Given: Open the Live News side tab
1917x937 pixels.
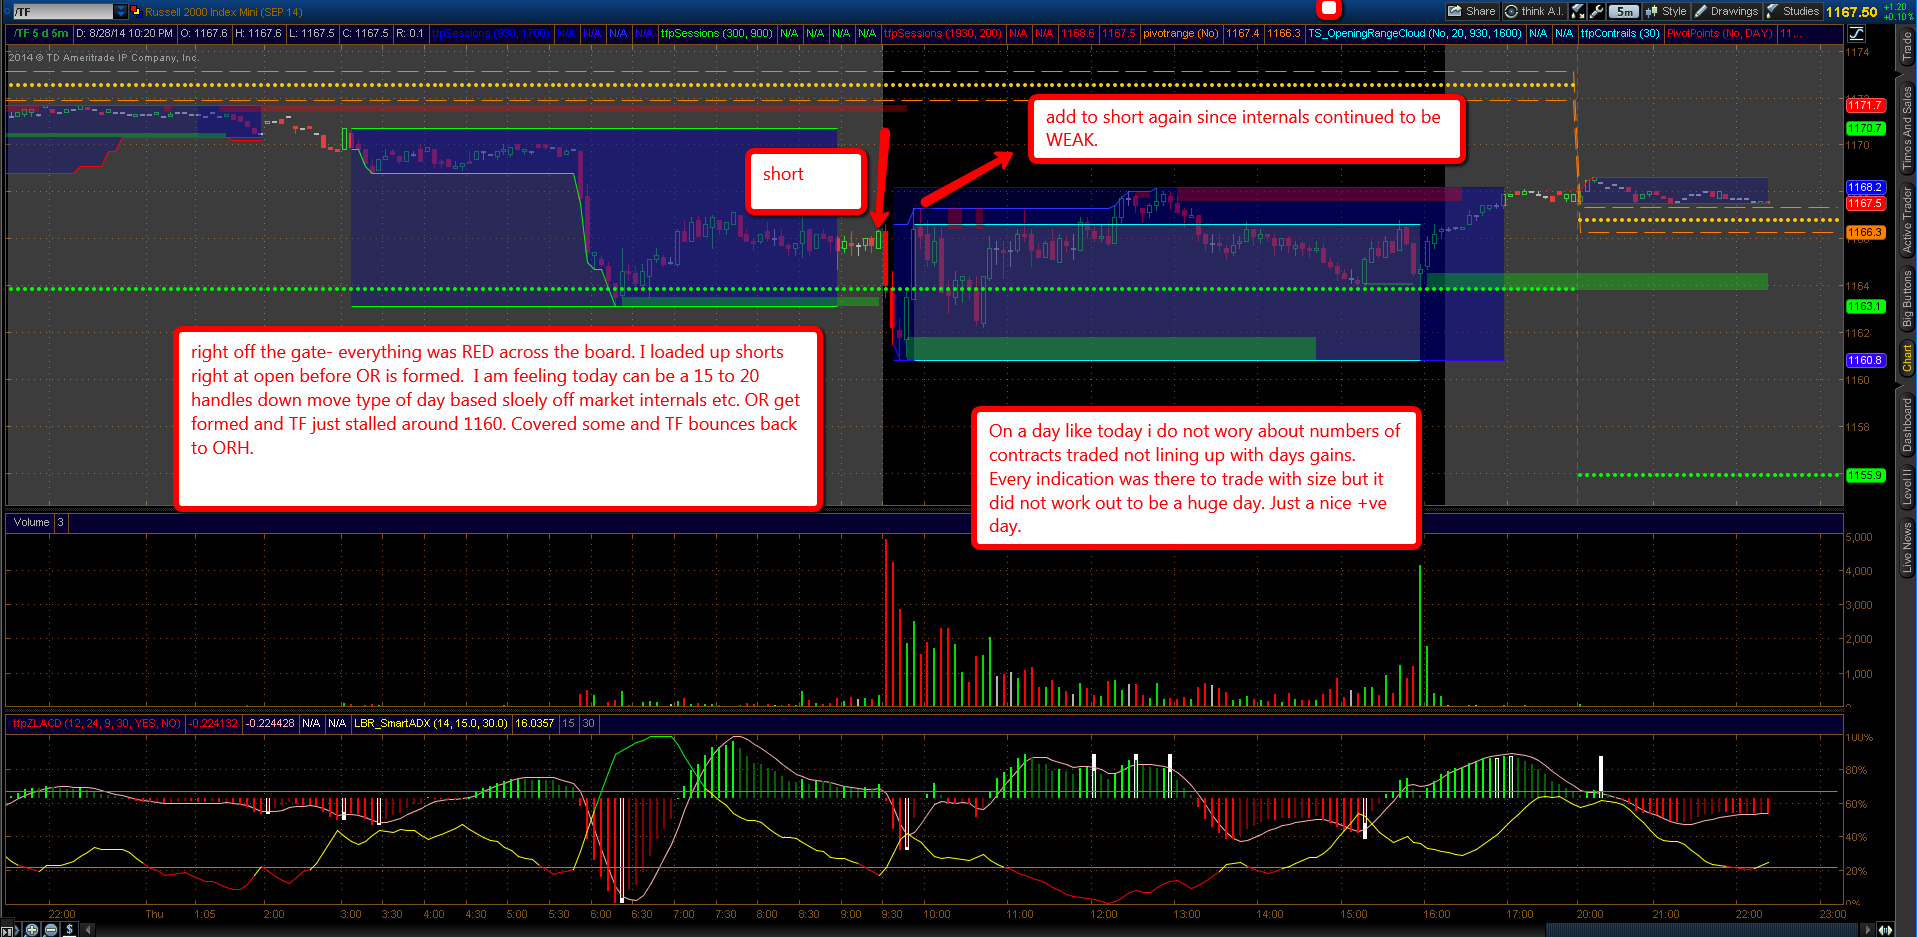Looking at the screenshot, I should click(1906, 547).
